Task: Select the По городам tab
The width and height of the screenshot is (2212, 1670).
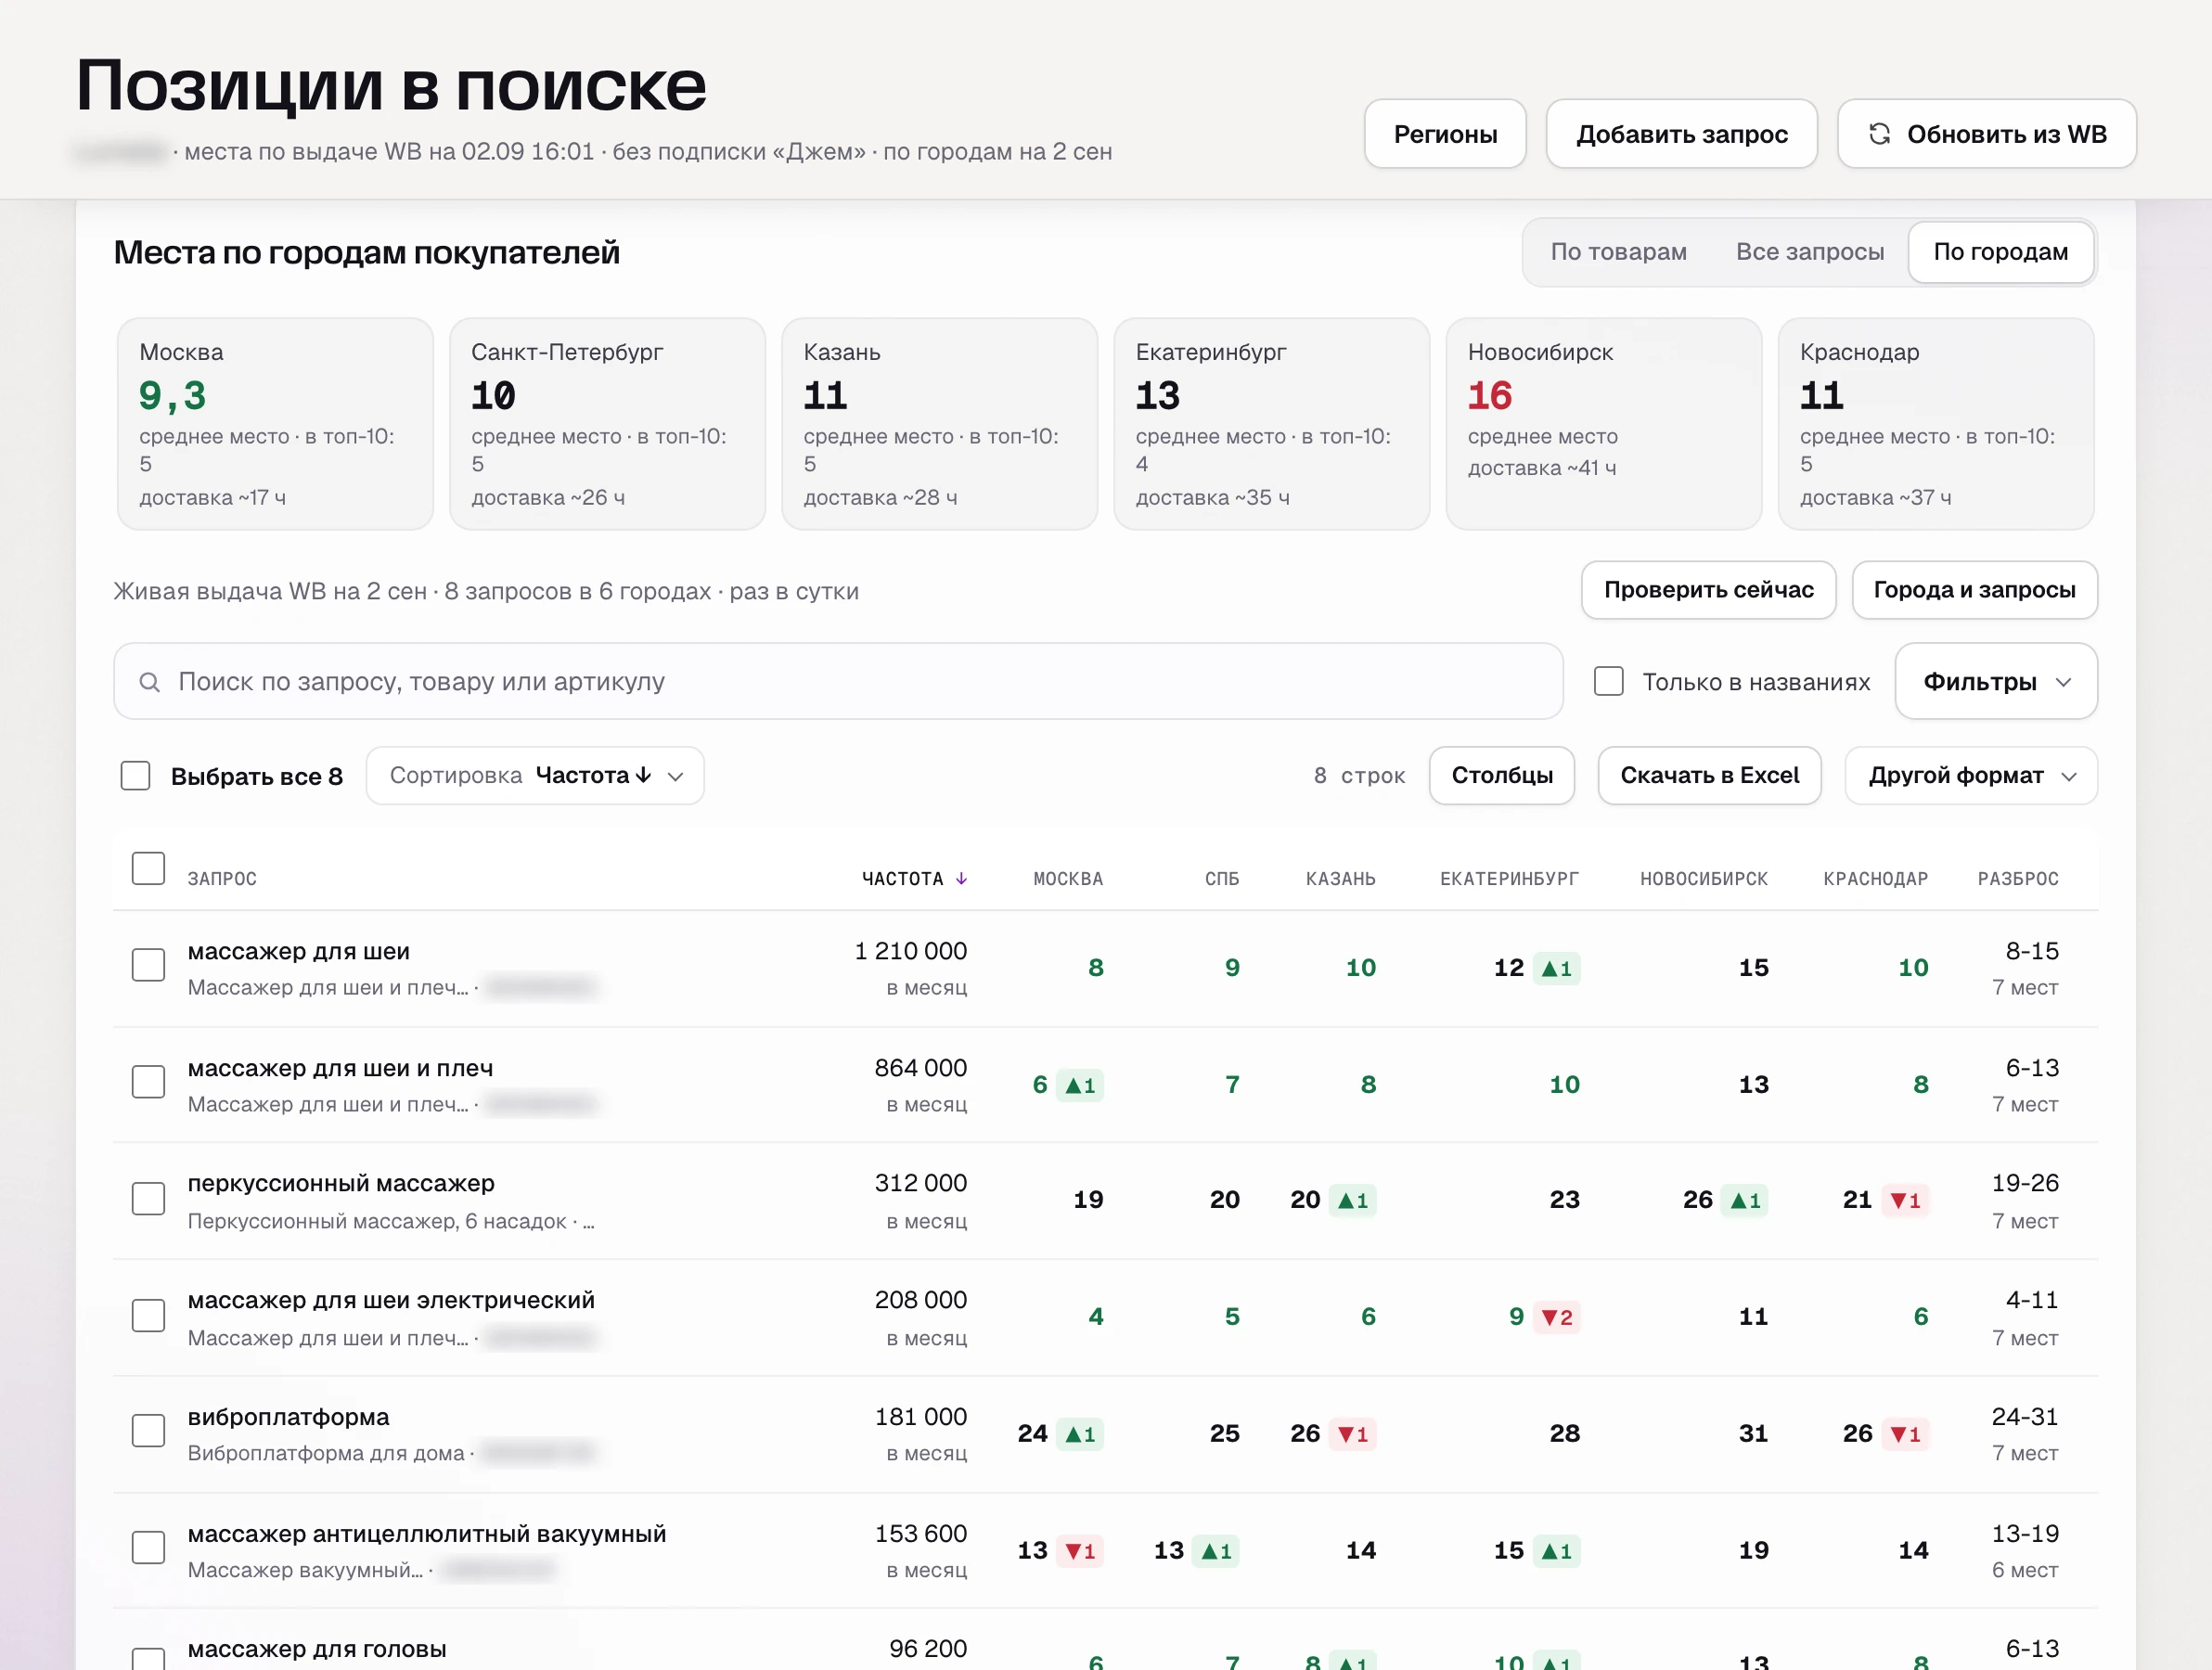Action: coord(2000,252)
